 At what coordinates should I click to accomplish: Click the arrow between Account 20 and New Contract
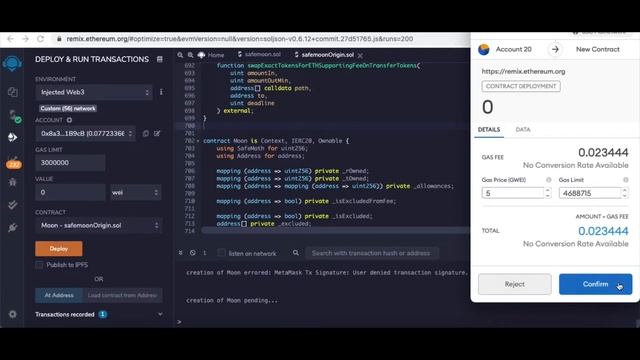point(555,49)
